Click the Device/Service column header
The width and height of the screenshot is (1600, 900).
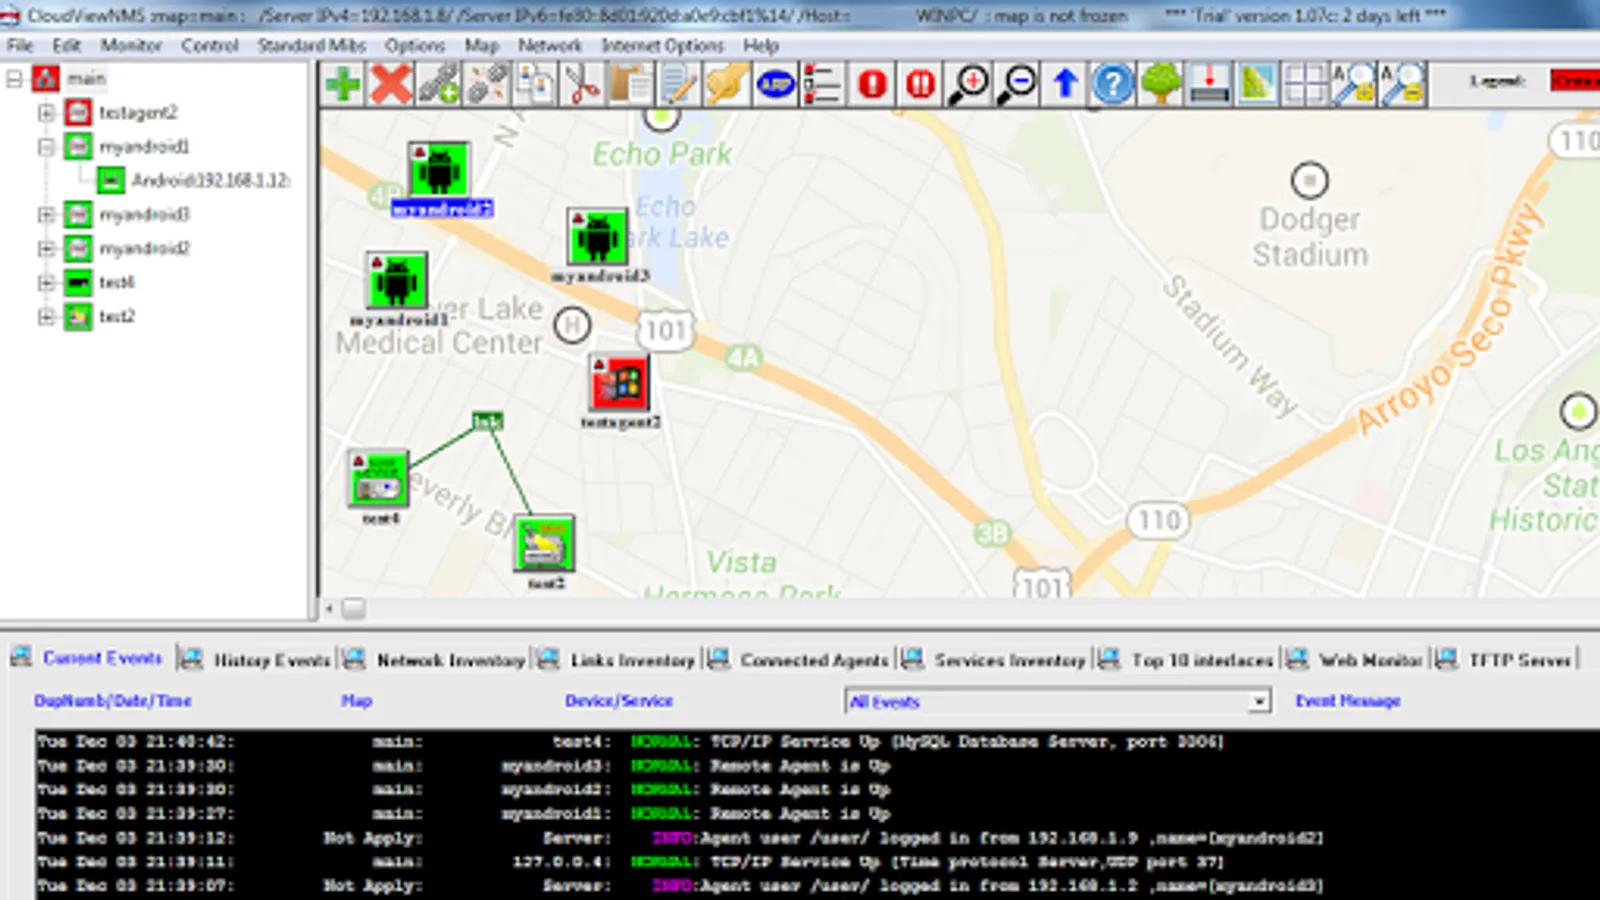click(x=618, y=701)
